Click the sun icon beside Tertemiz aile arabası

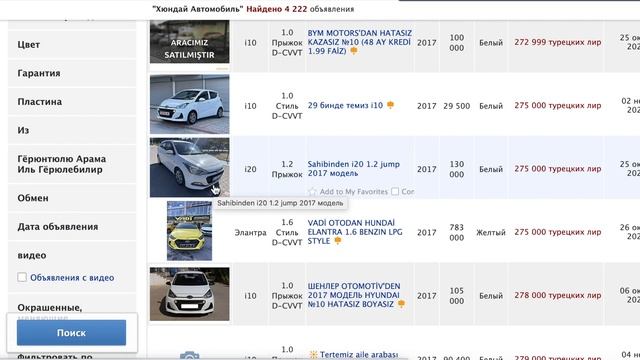pos(313,355)
